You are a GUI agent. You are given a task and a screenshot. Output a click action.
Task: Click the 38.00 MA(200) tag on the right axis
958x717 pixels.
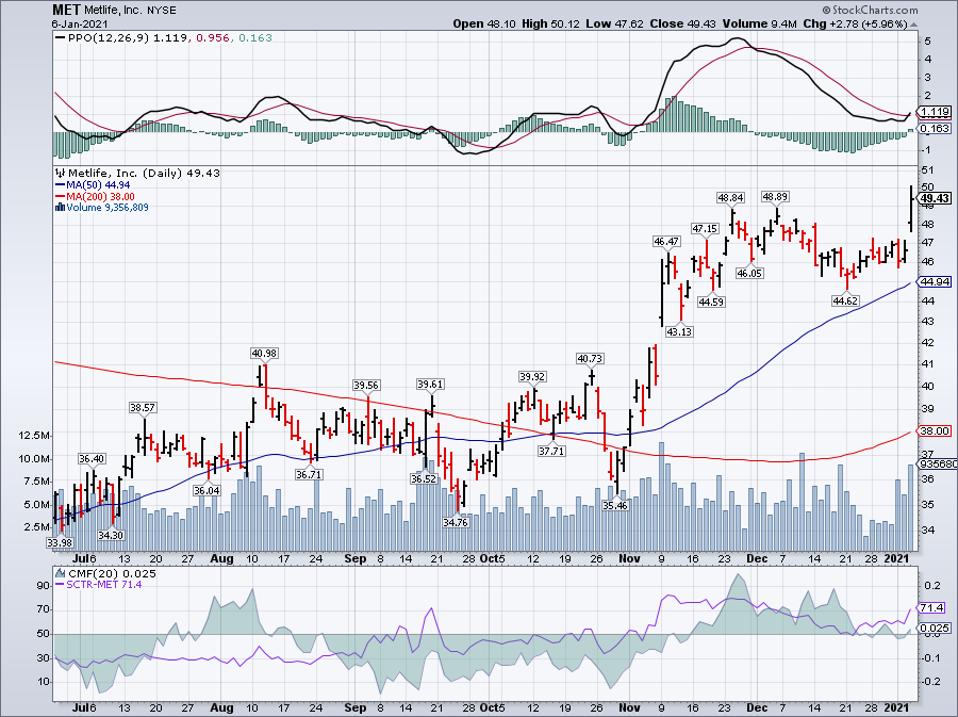click(x=935, y=431)
